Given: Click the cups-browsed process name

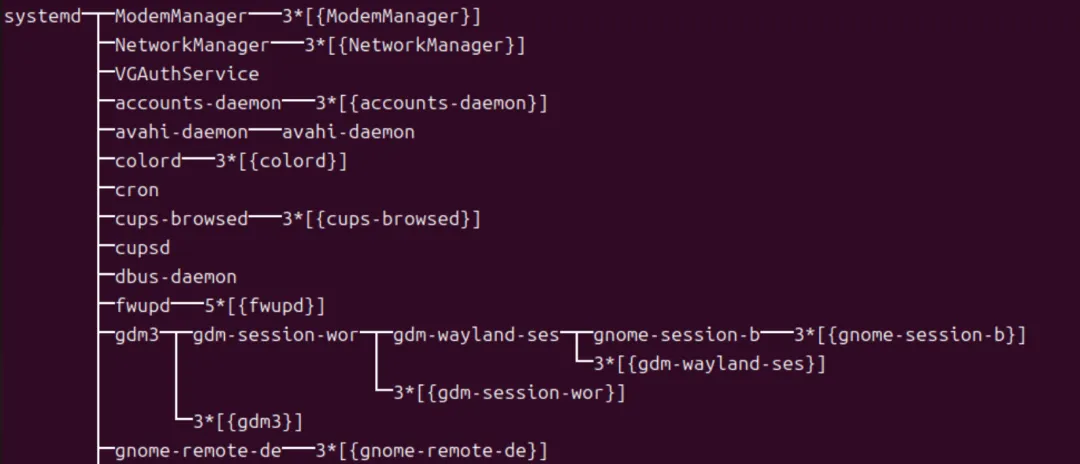Looking at the screenshot, I should (x=181, y=220).
